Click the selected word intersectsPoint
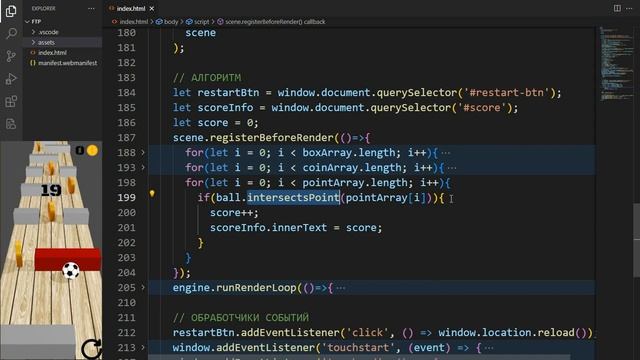This screenshot has width=640, height=360. click(293, 198)
